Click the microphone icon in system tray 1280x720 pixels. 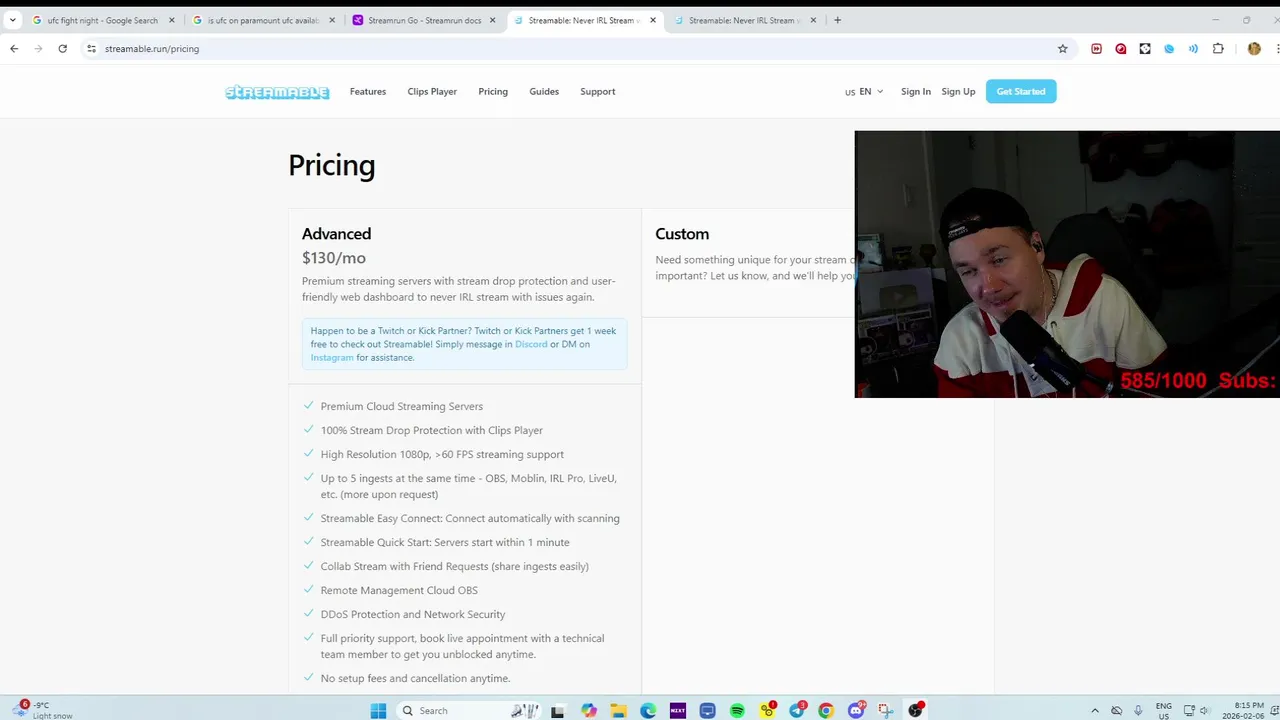1138,710
